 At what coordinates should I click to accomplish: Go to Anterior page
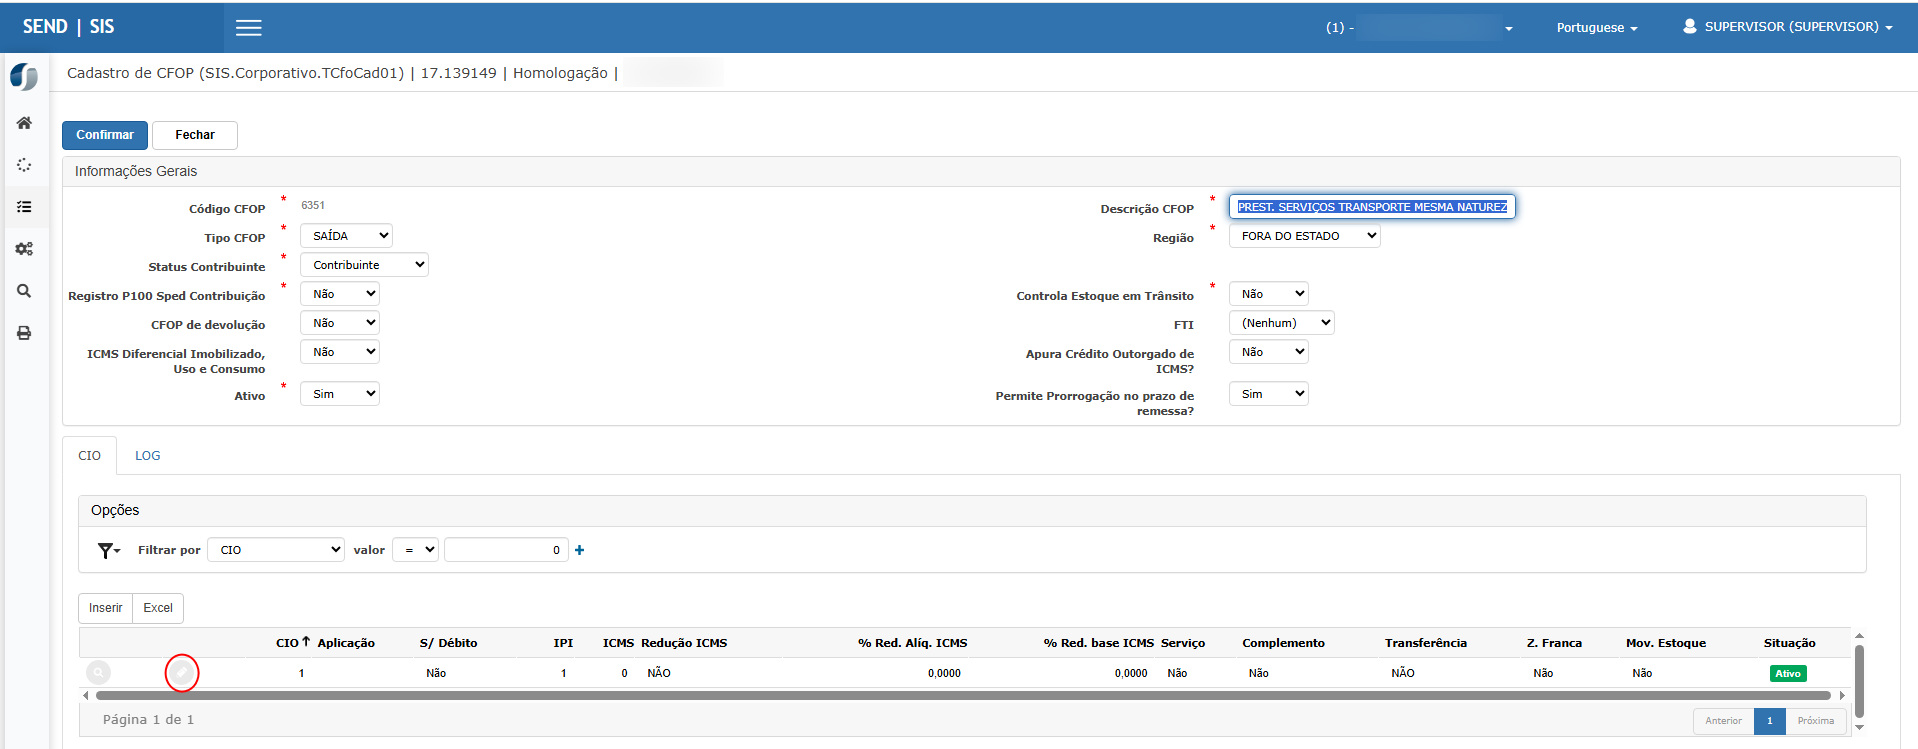point(1723,721)
